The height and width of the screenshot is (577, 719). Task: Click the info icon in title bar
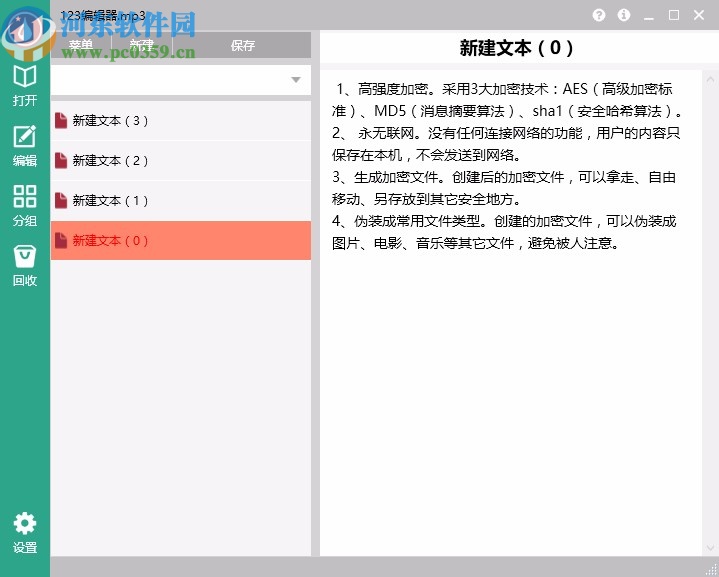pos(624,15)
